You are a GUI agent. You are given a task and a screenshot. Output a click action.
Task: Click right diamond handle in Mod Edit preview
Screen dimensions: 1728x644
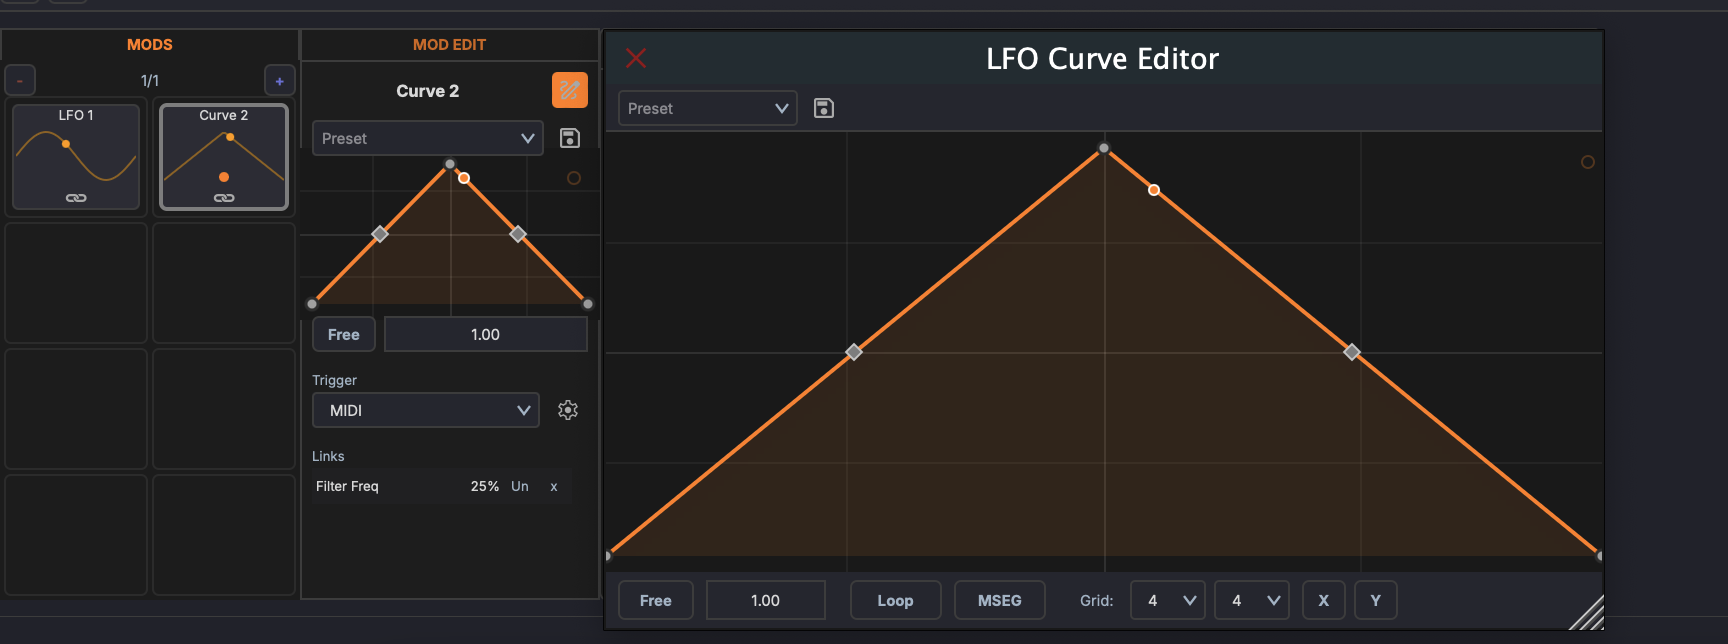click(518, 234)
